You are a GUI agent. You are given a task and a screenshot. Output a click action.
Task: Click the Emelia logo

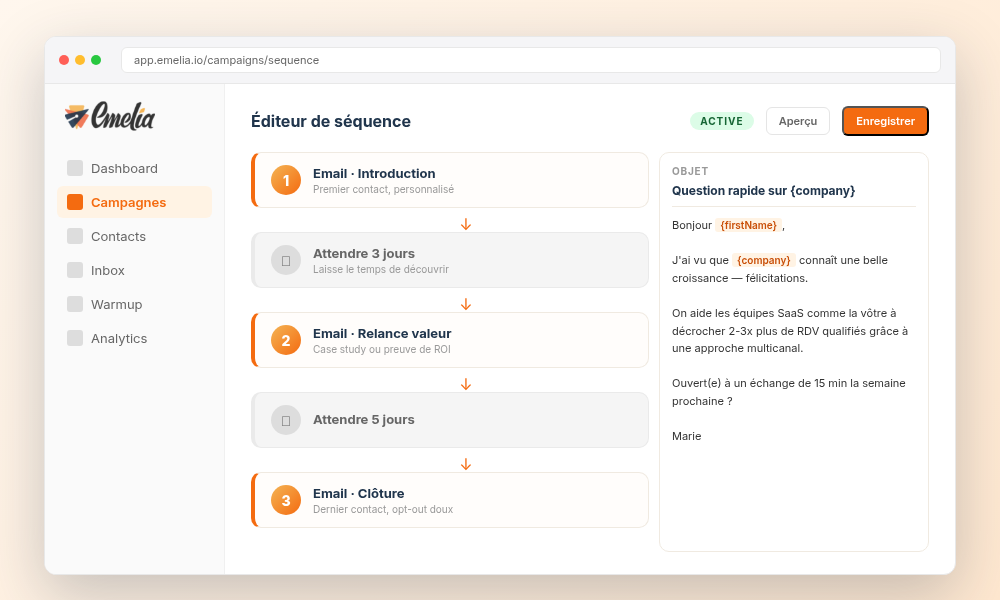109,116
